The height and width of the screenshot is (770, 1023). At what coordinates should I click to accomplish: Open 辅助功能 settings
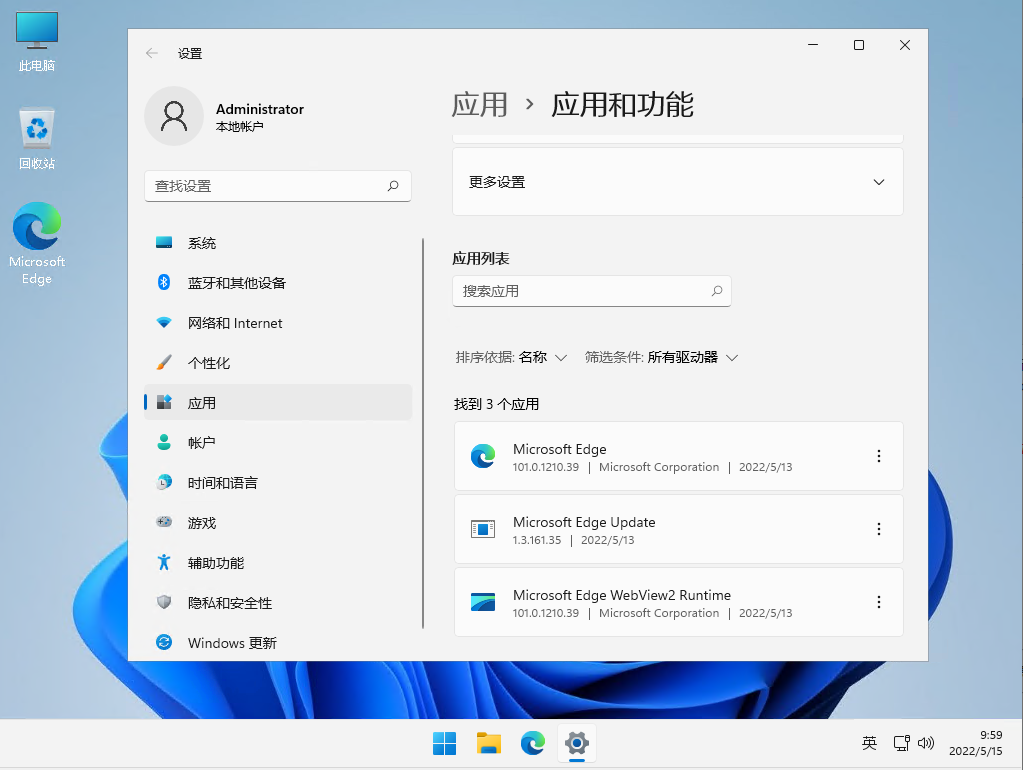pyautogui.click(x=278, y=562)
